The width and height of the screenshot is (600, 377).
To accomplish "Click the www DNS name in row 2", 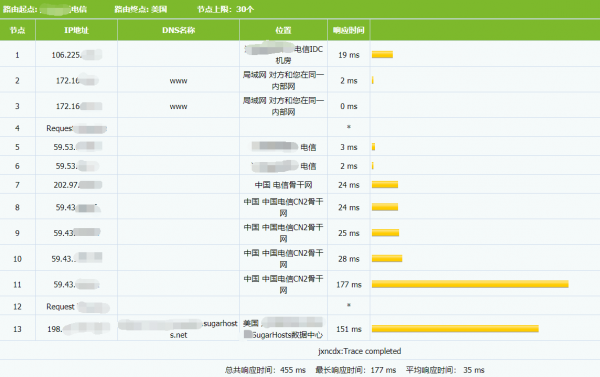I will [x=179, y=81].
